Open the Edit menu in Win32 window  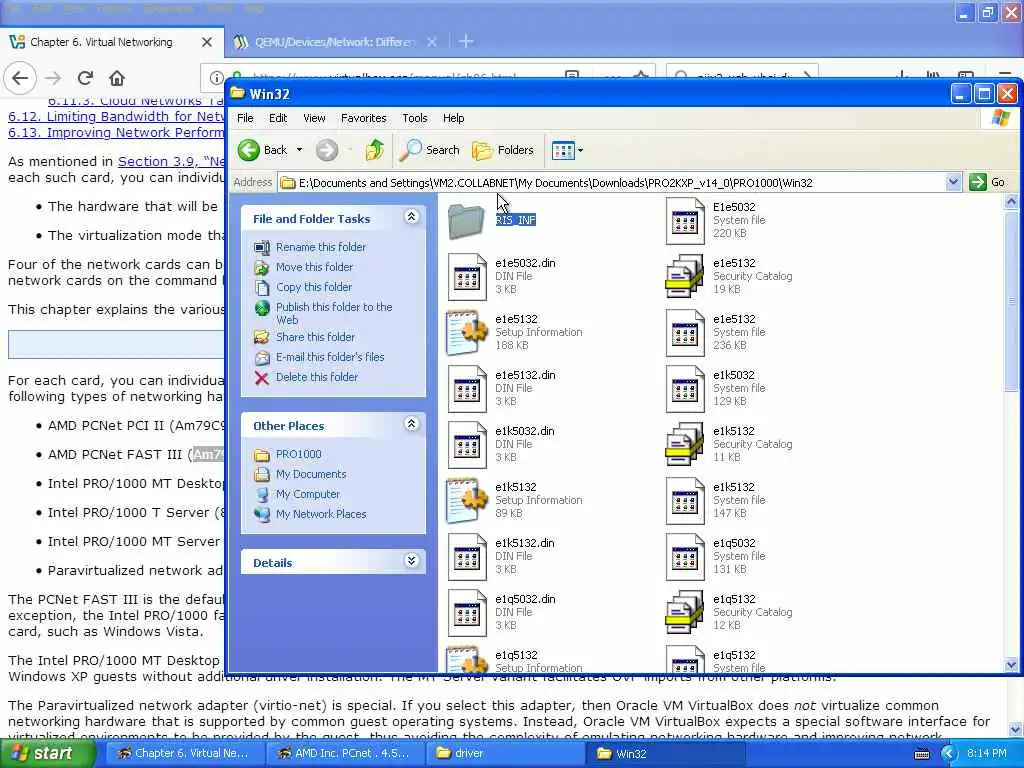pyautogui.click(x=278, y=118)
